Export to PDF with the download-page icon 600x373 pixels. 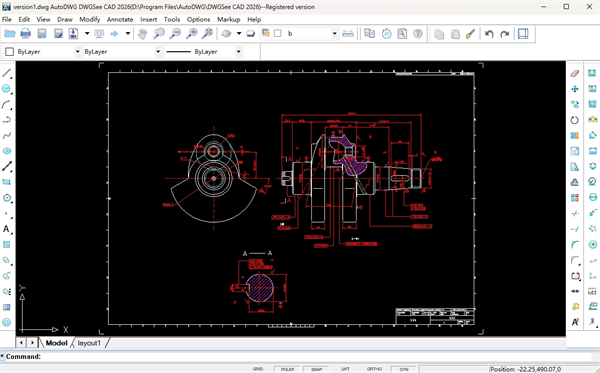pyautogui.click(x=73, y=34)
